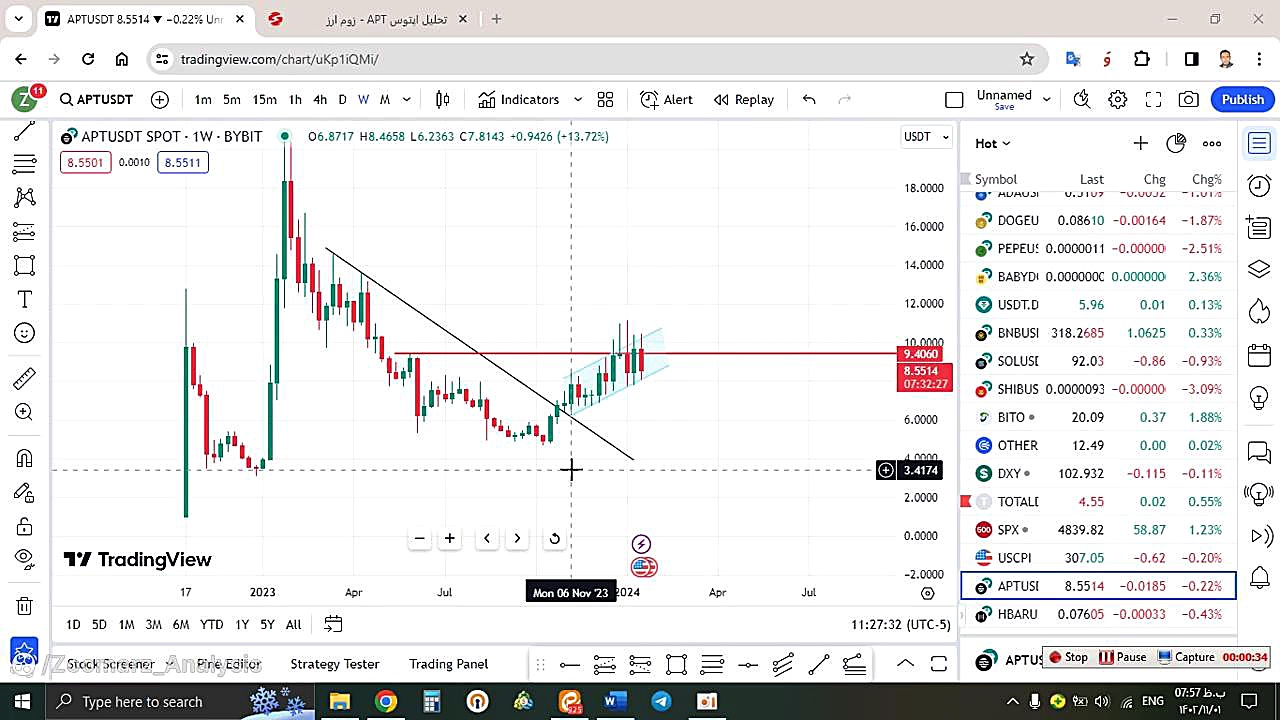This screenshot has width=1280, height=720.
Task: Switch to 15m timeframe
Action: [264, 99]
